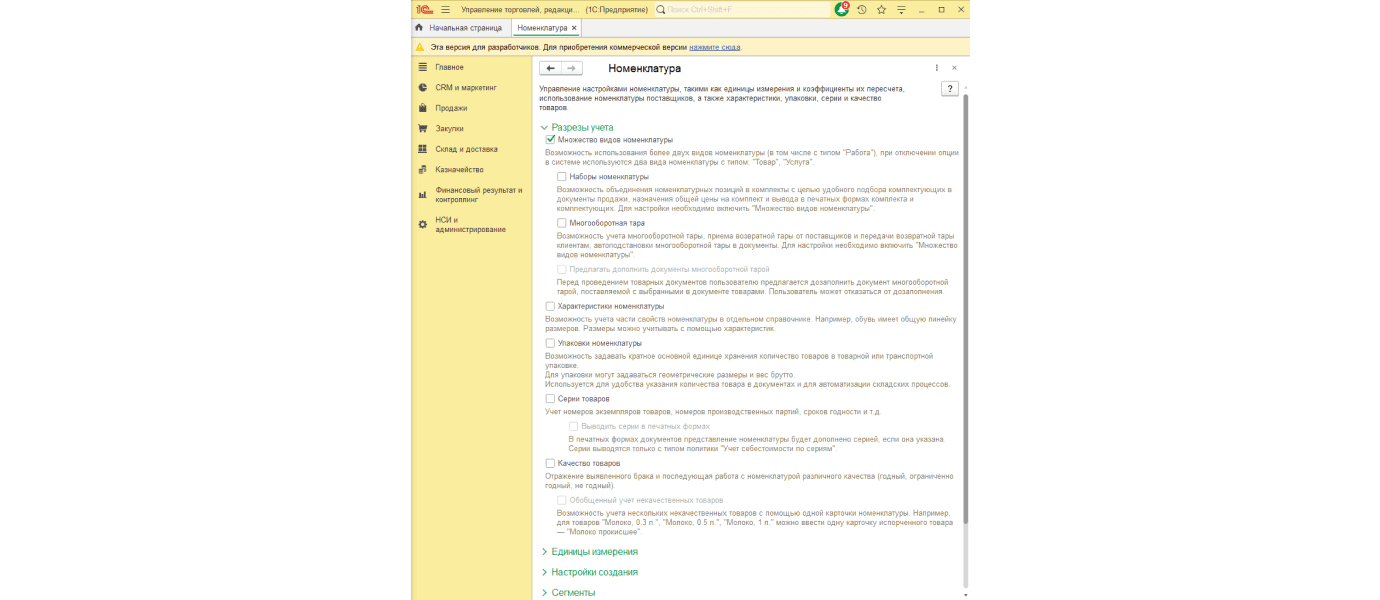This screenshot has width=1380, height=600.
Task: Enable Многооборотная тара checkbox
Action: click(562, 223)
